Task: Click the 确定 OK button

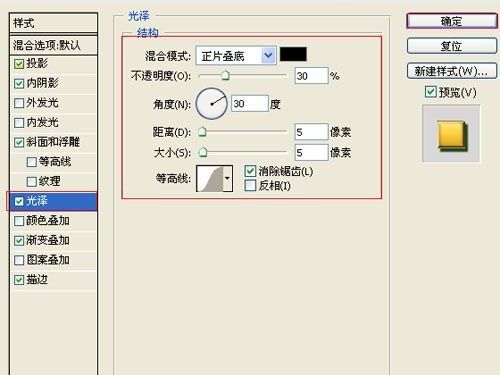Action: coord(452,21)
